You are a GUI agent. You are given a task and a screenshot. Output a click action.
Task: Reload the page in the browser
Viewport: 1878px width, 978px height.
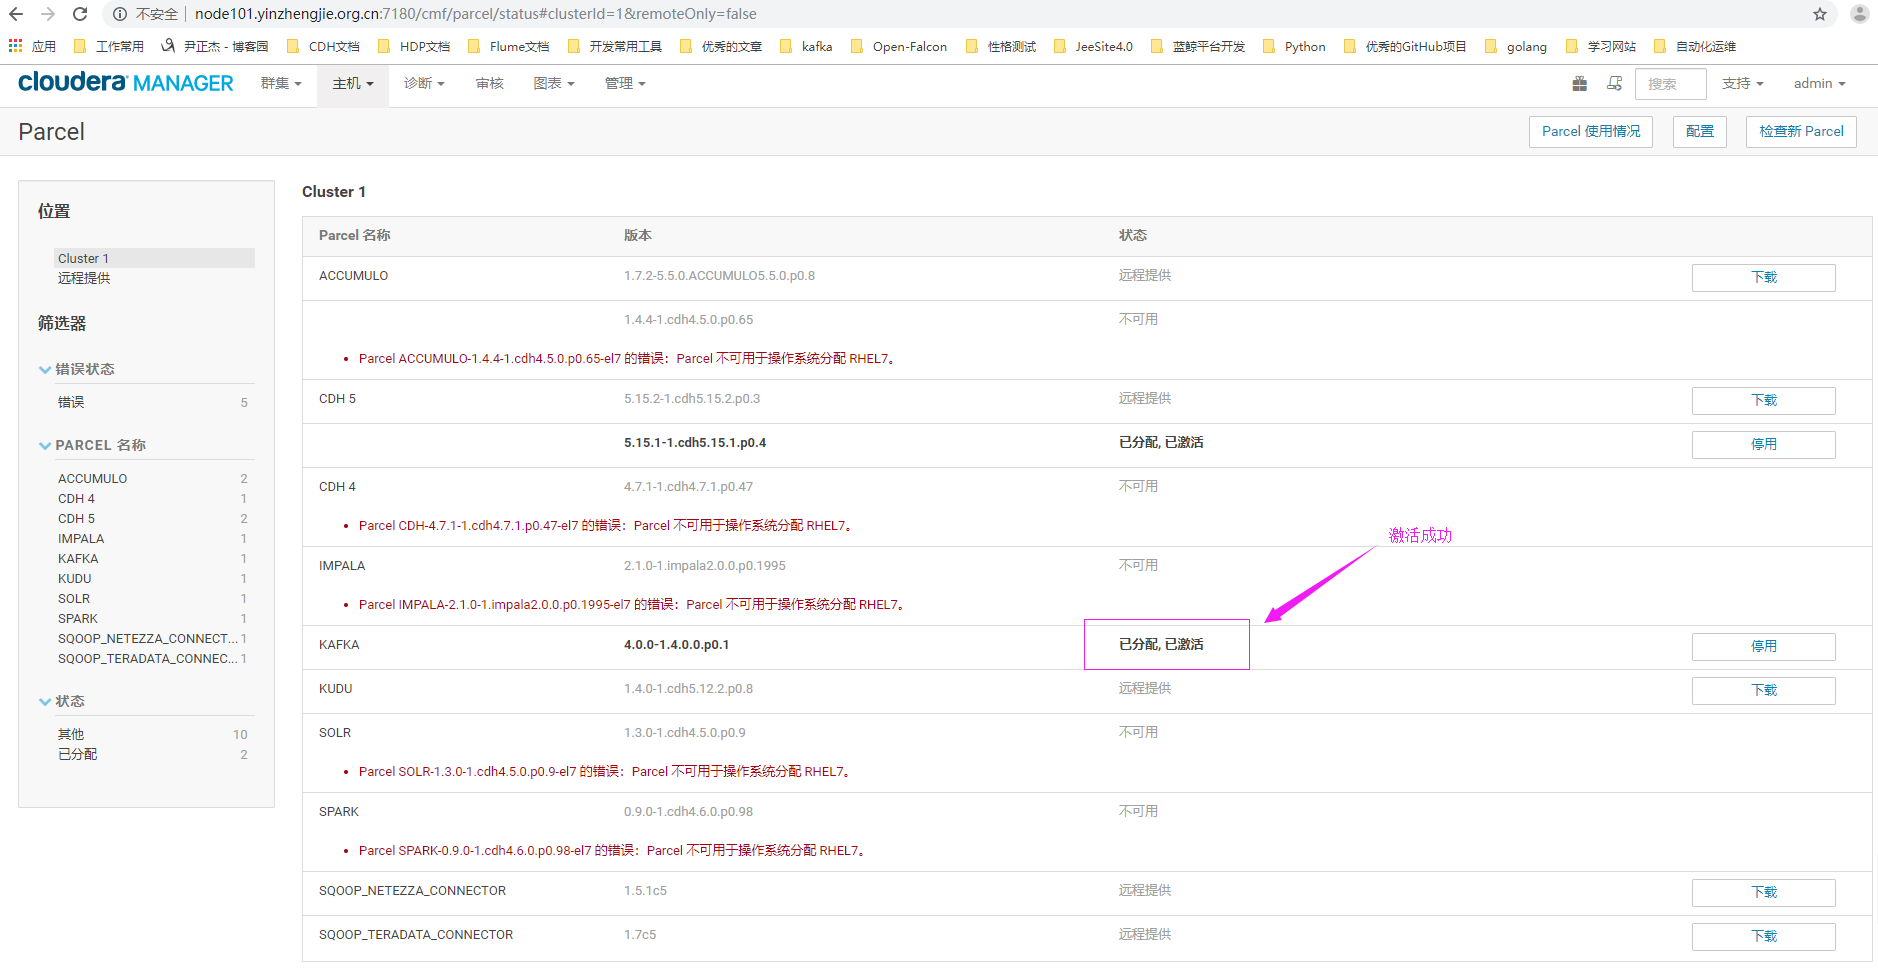(x=81, y=14)
